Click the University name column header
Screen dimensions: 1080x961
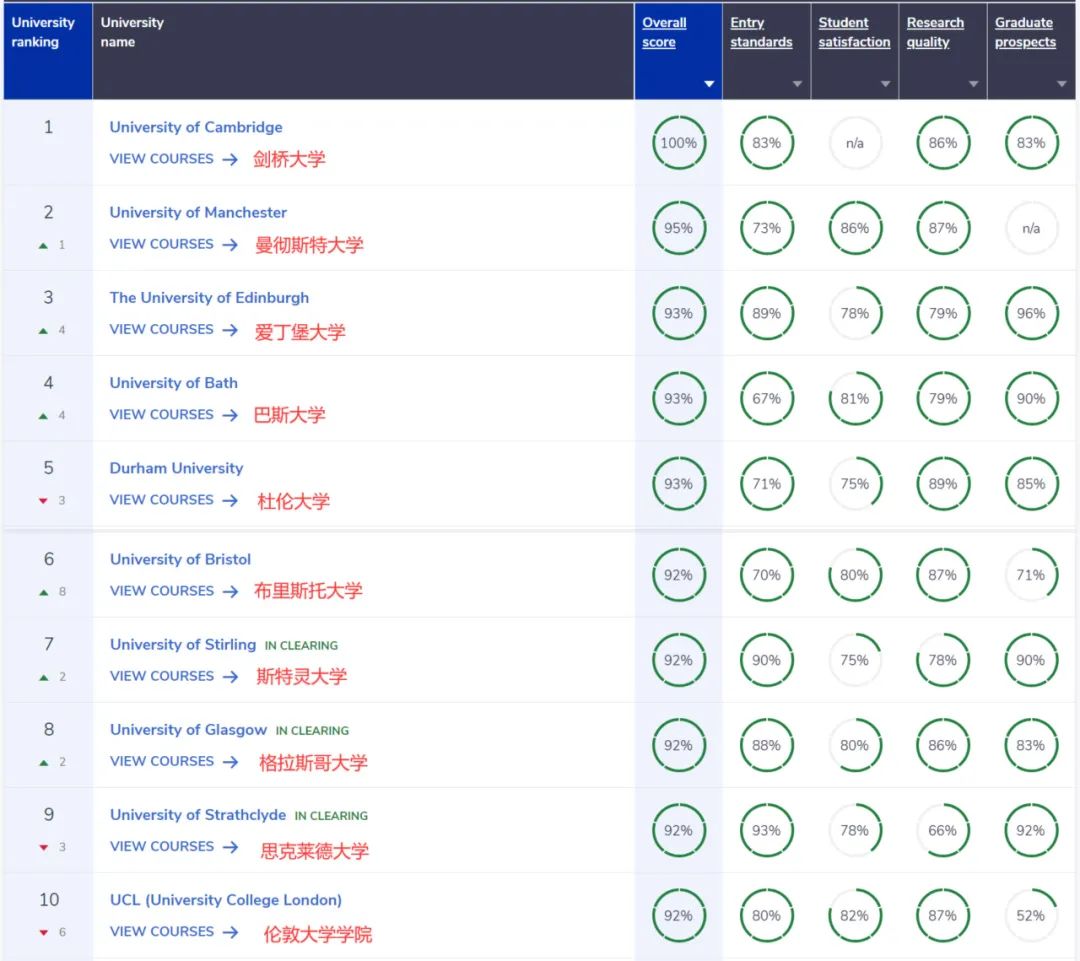[x=363, y=52]
